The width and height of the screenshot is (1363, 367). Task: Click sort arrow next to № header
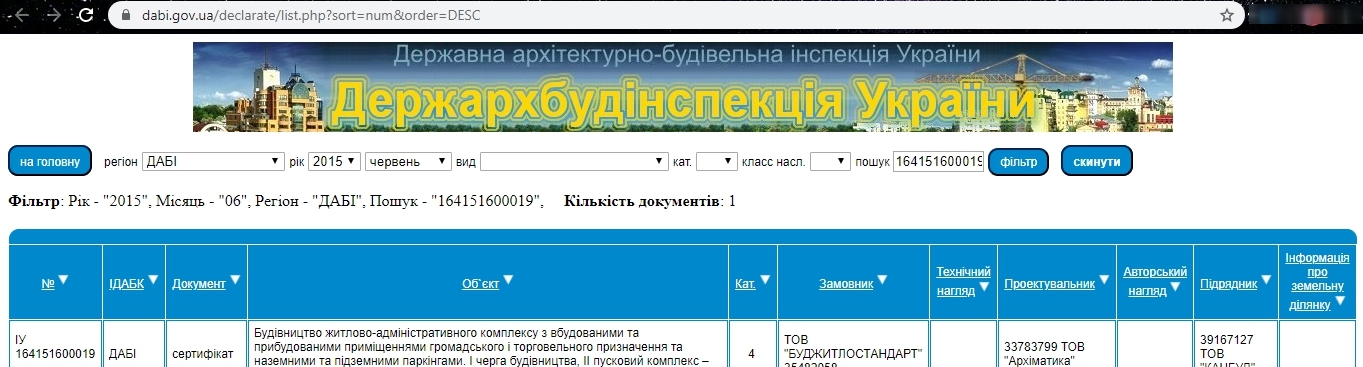point(63,281)
